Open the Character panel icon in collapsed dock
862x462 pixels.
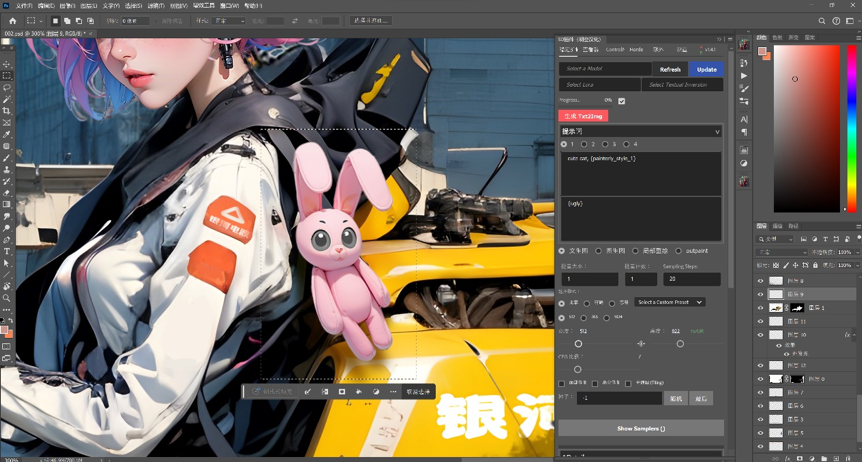coord(744,119)
